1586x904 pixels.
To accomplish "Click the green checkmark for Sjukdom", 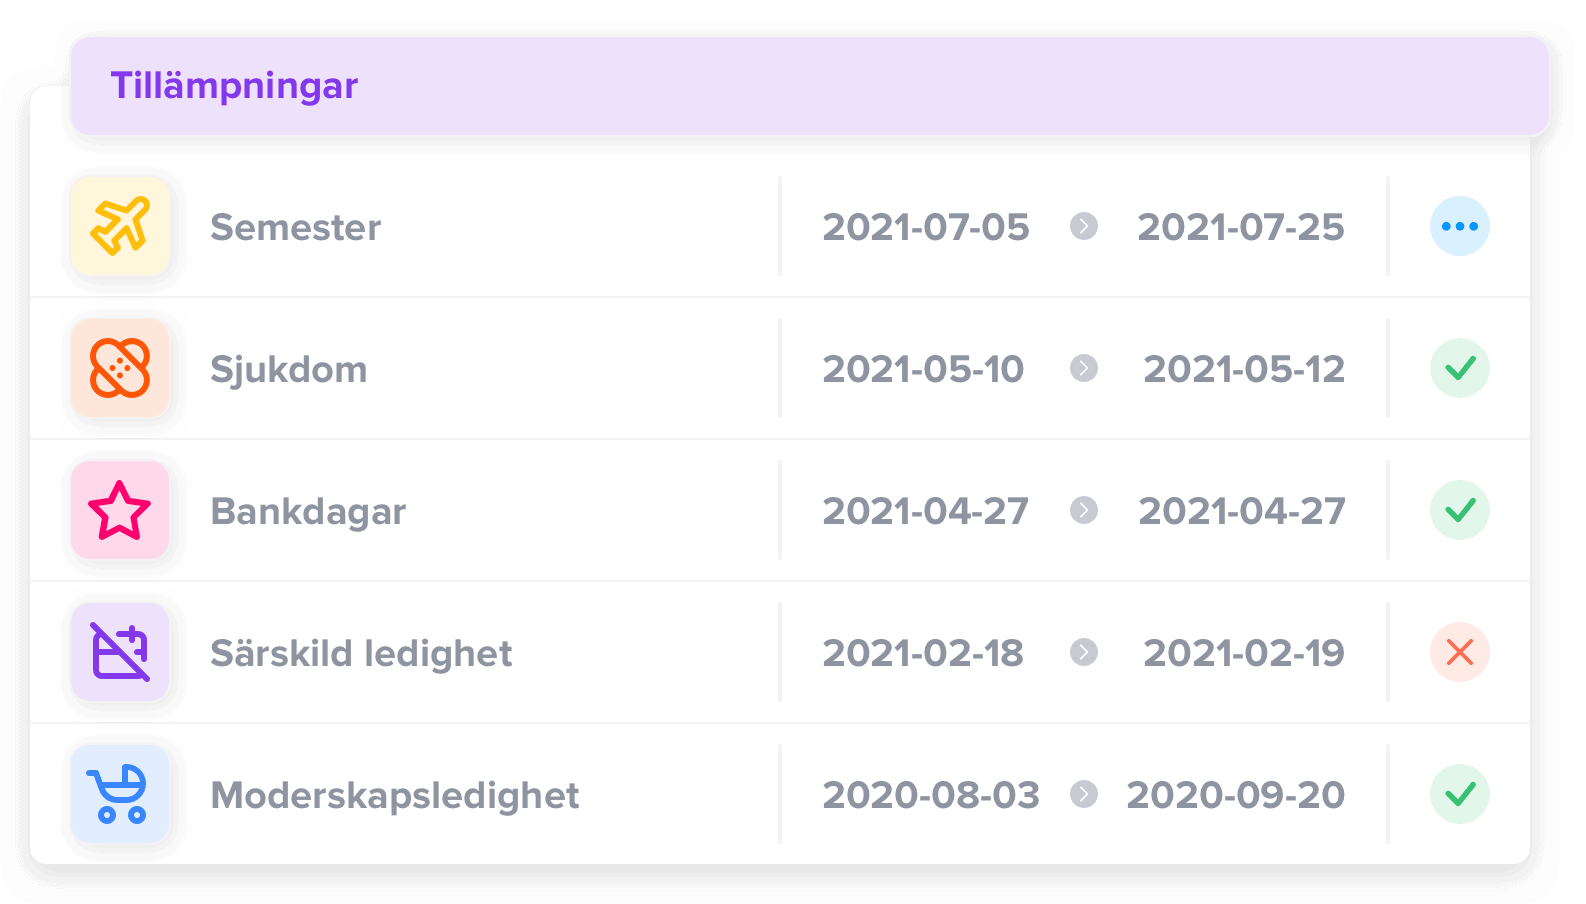I will 1460,368.
